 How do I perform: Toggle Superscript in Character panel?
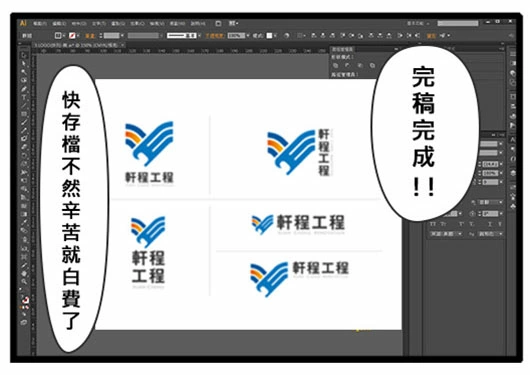(461, 224)
